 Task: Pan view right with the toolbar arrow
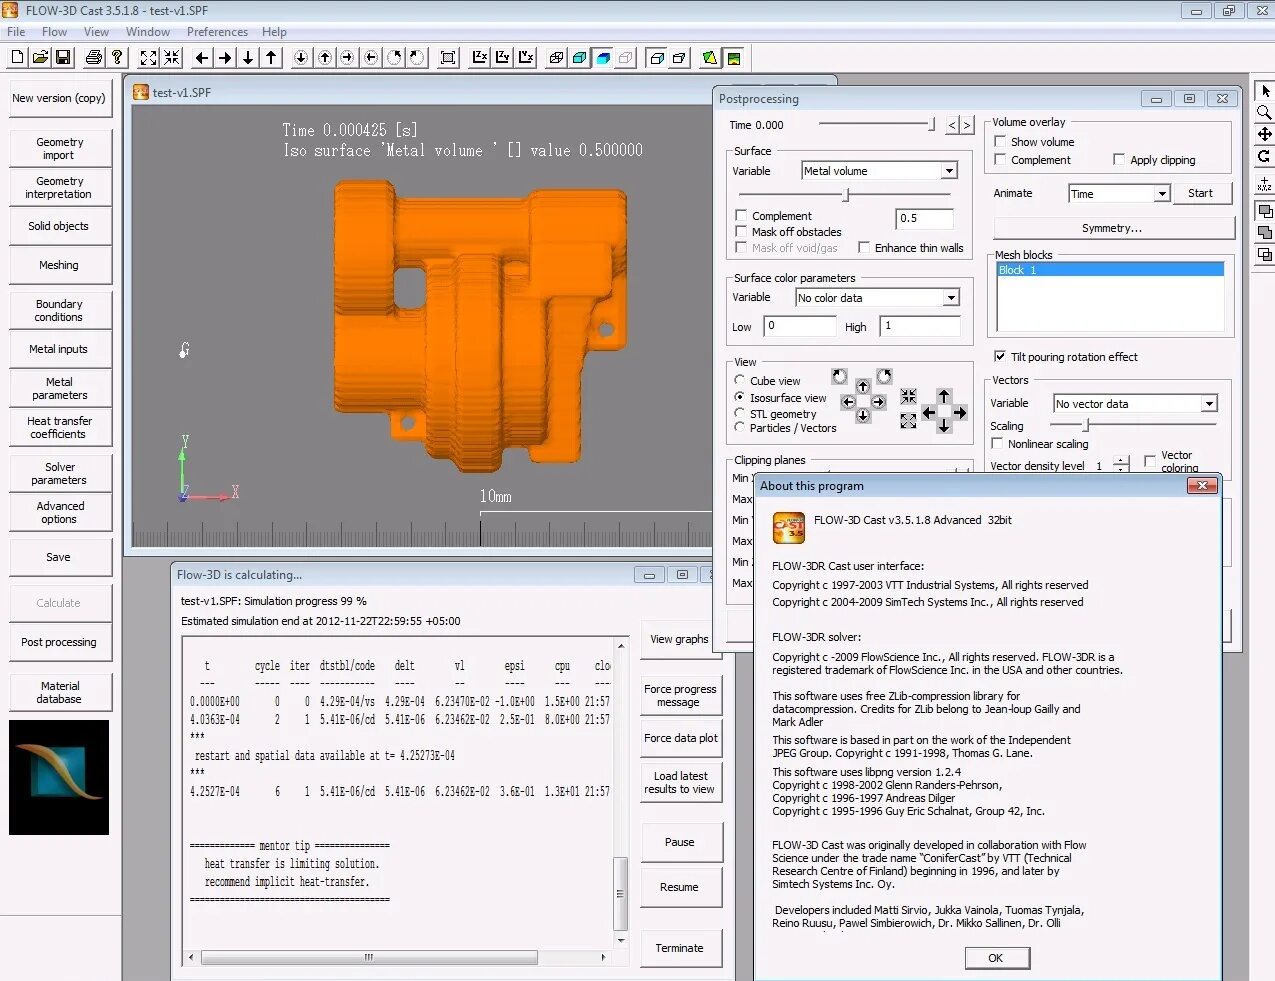click(x=225, y=58)
